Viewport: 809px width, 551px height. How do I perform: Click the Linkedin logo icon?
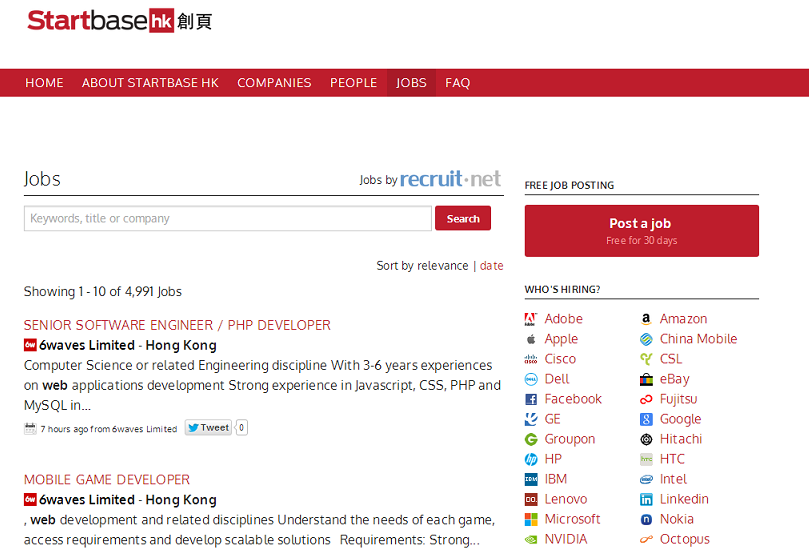click(x=646, y=499)
